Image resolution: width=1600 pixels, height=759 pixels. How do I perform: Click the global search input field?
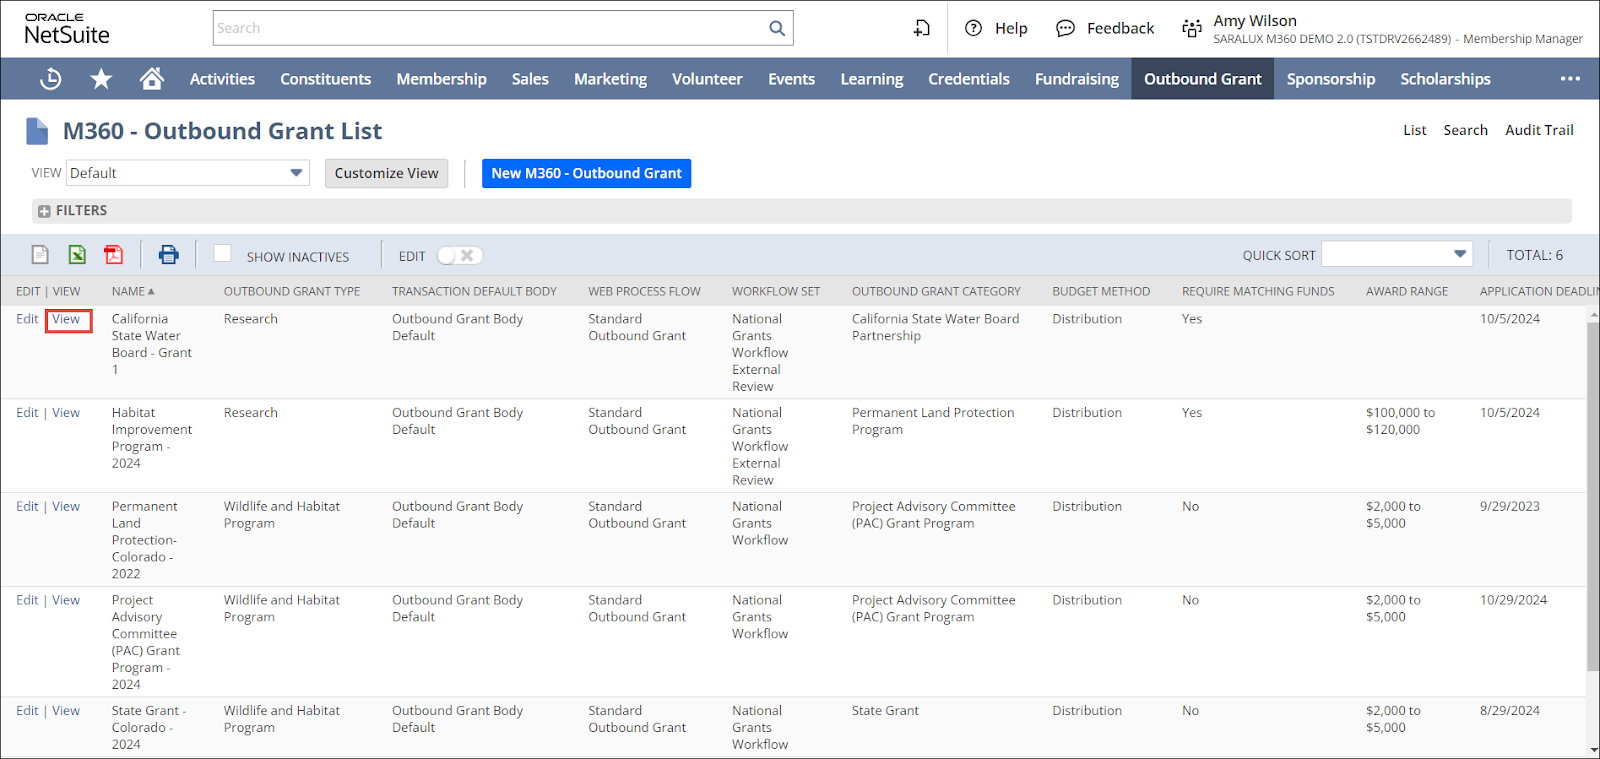490,28
